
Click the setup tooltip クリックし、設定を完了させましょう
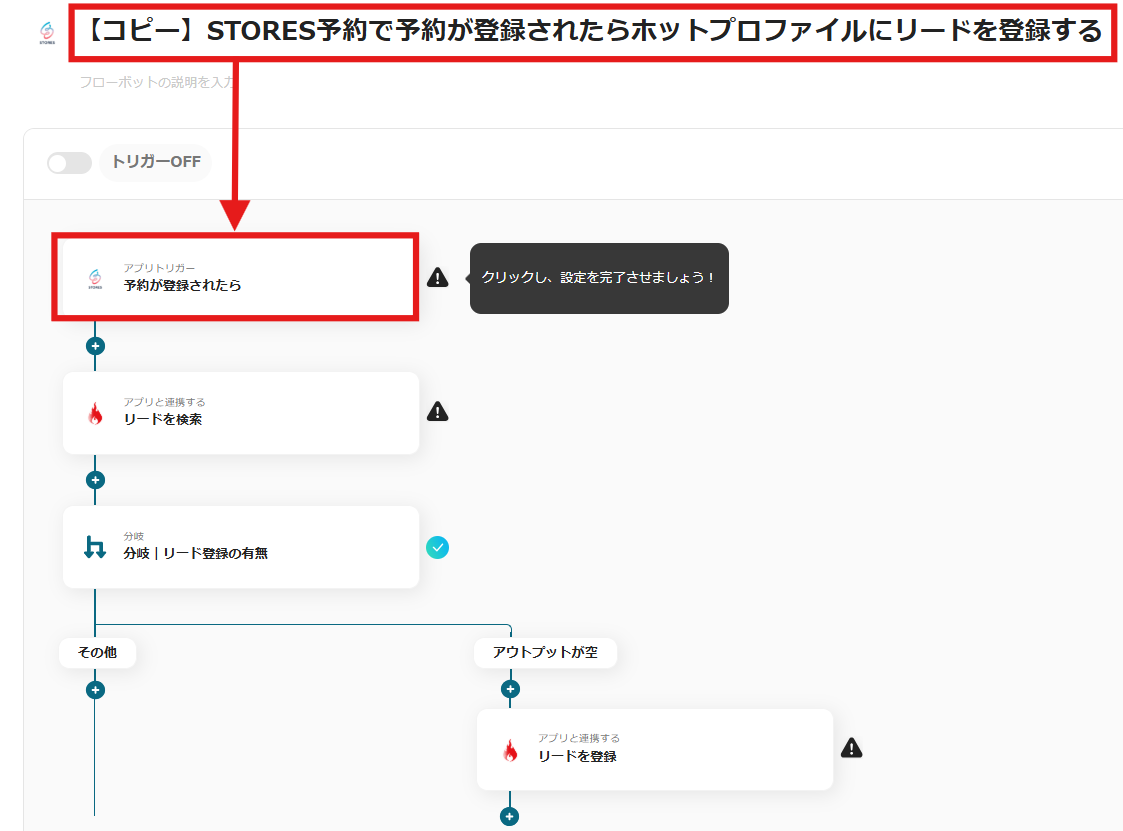[599, 278]
